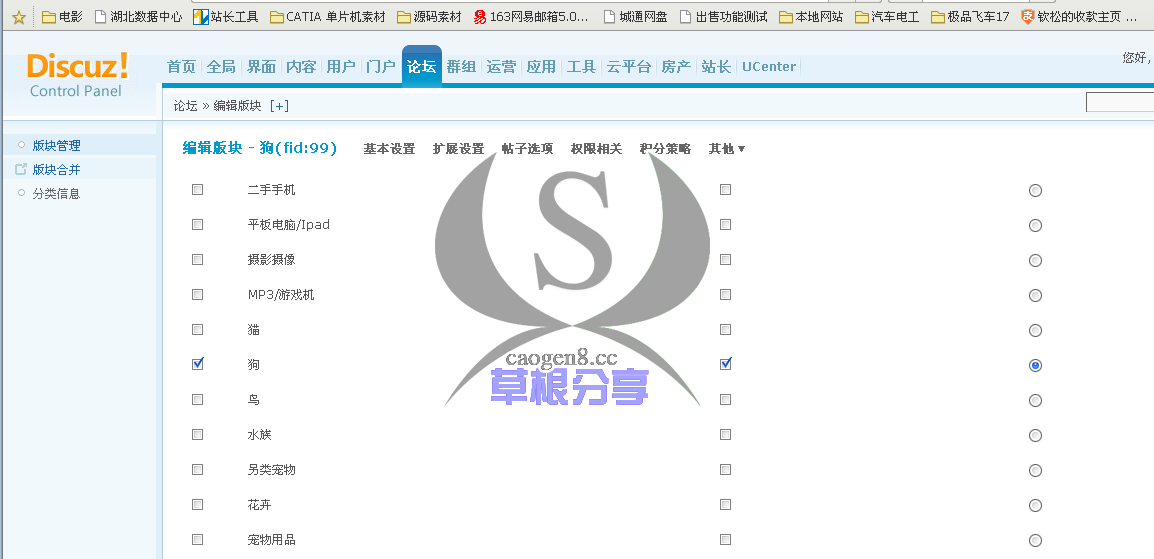Open the 汽车电工 bookmark folder
This screenshot has height=559, width=1154.
click(x=887, y=17)
